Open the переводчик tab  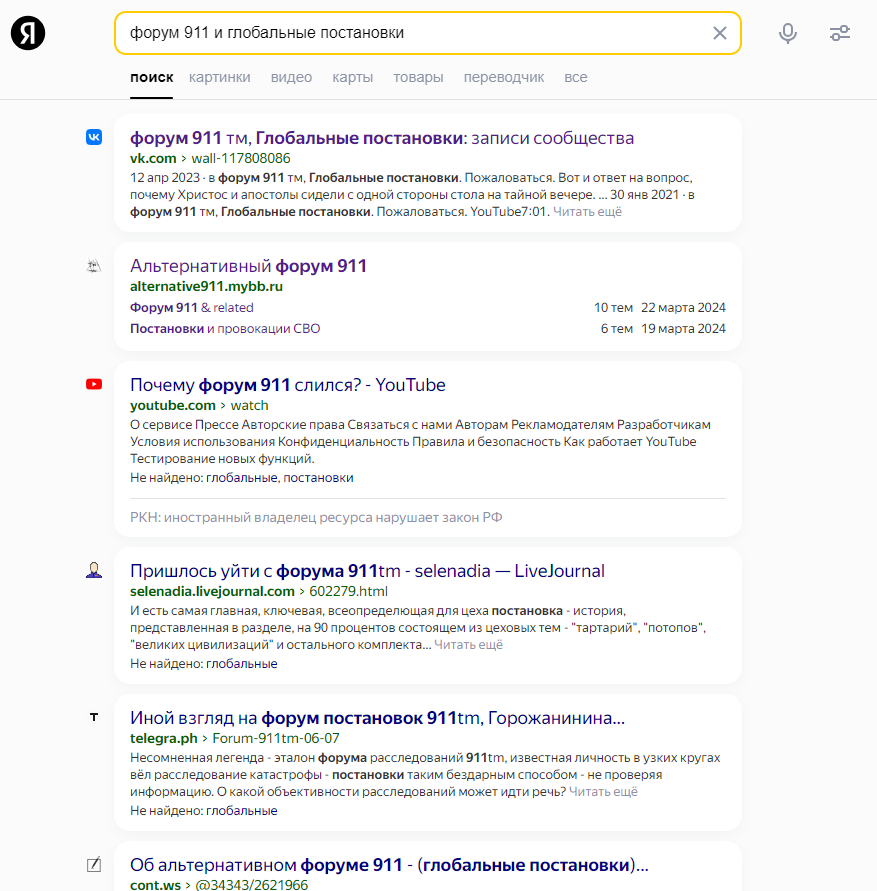(x=504, y=77)
